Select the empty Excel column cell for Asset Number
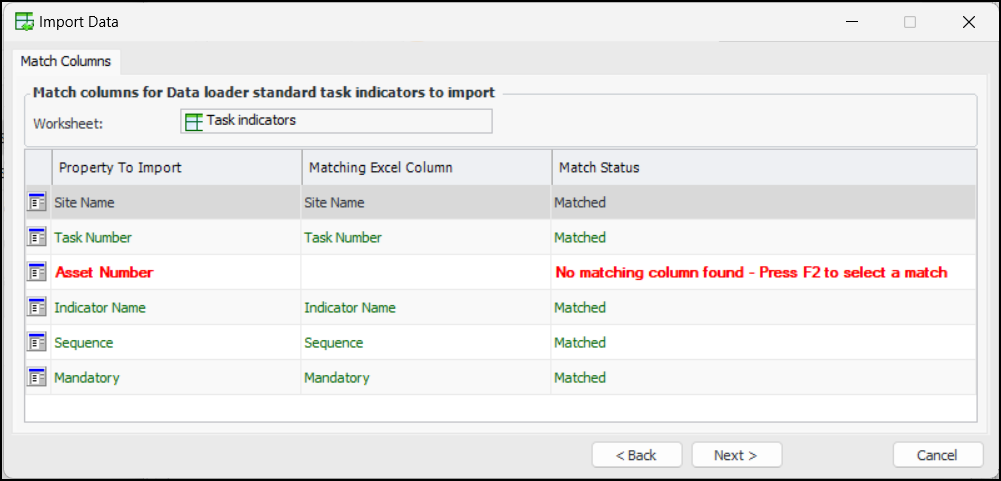Viewport: 1001px width, 481px height. point(425,272)
